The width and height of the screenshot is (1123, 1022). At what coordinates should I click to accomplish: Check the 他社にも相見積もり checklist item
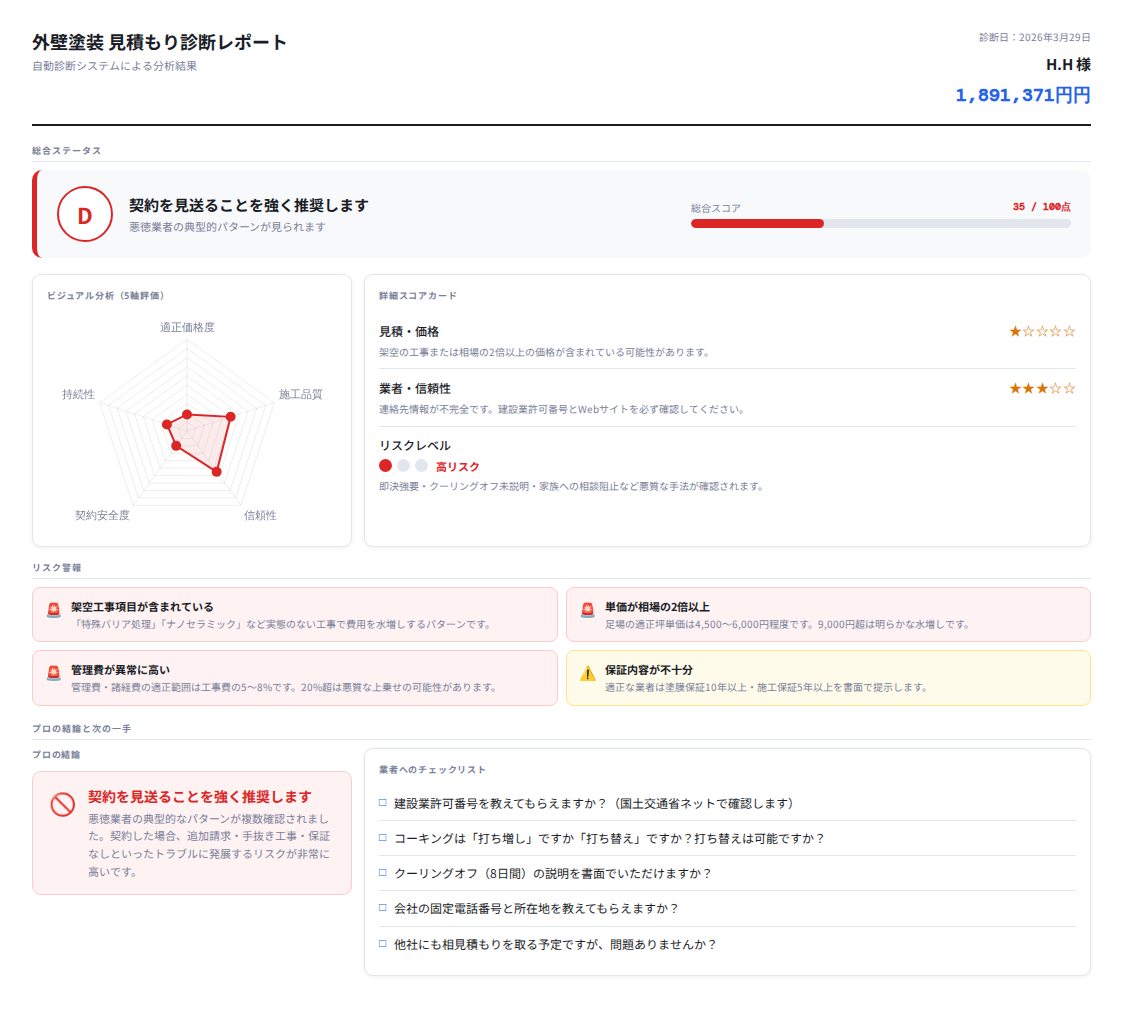[x=382, y=943]
